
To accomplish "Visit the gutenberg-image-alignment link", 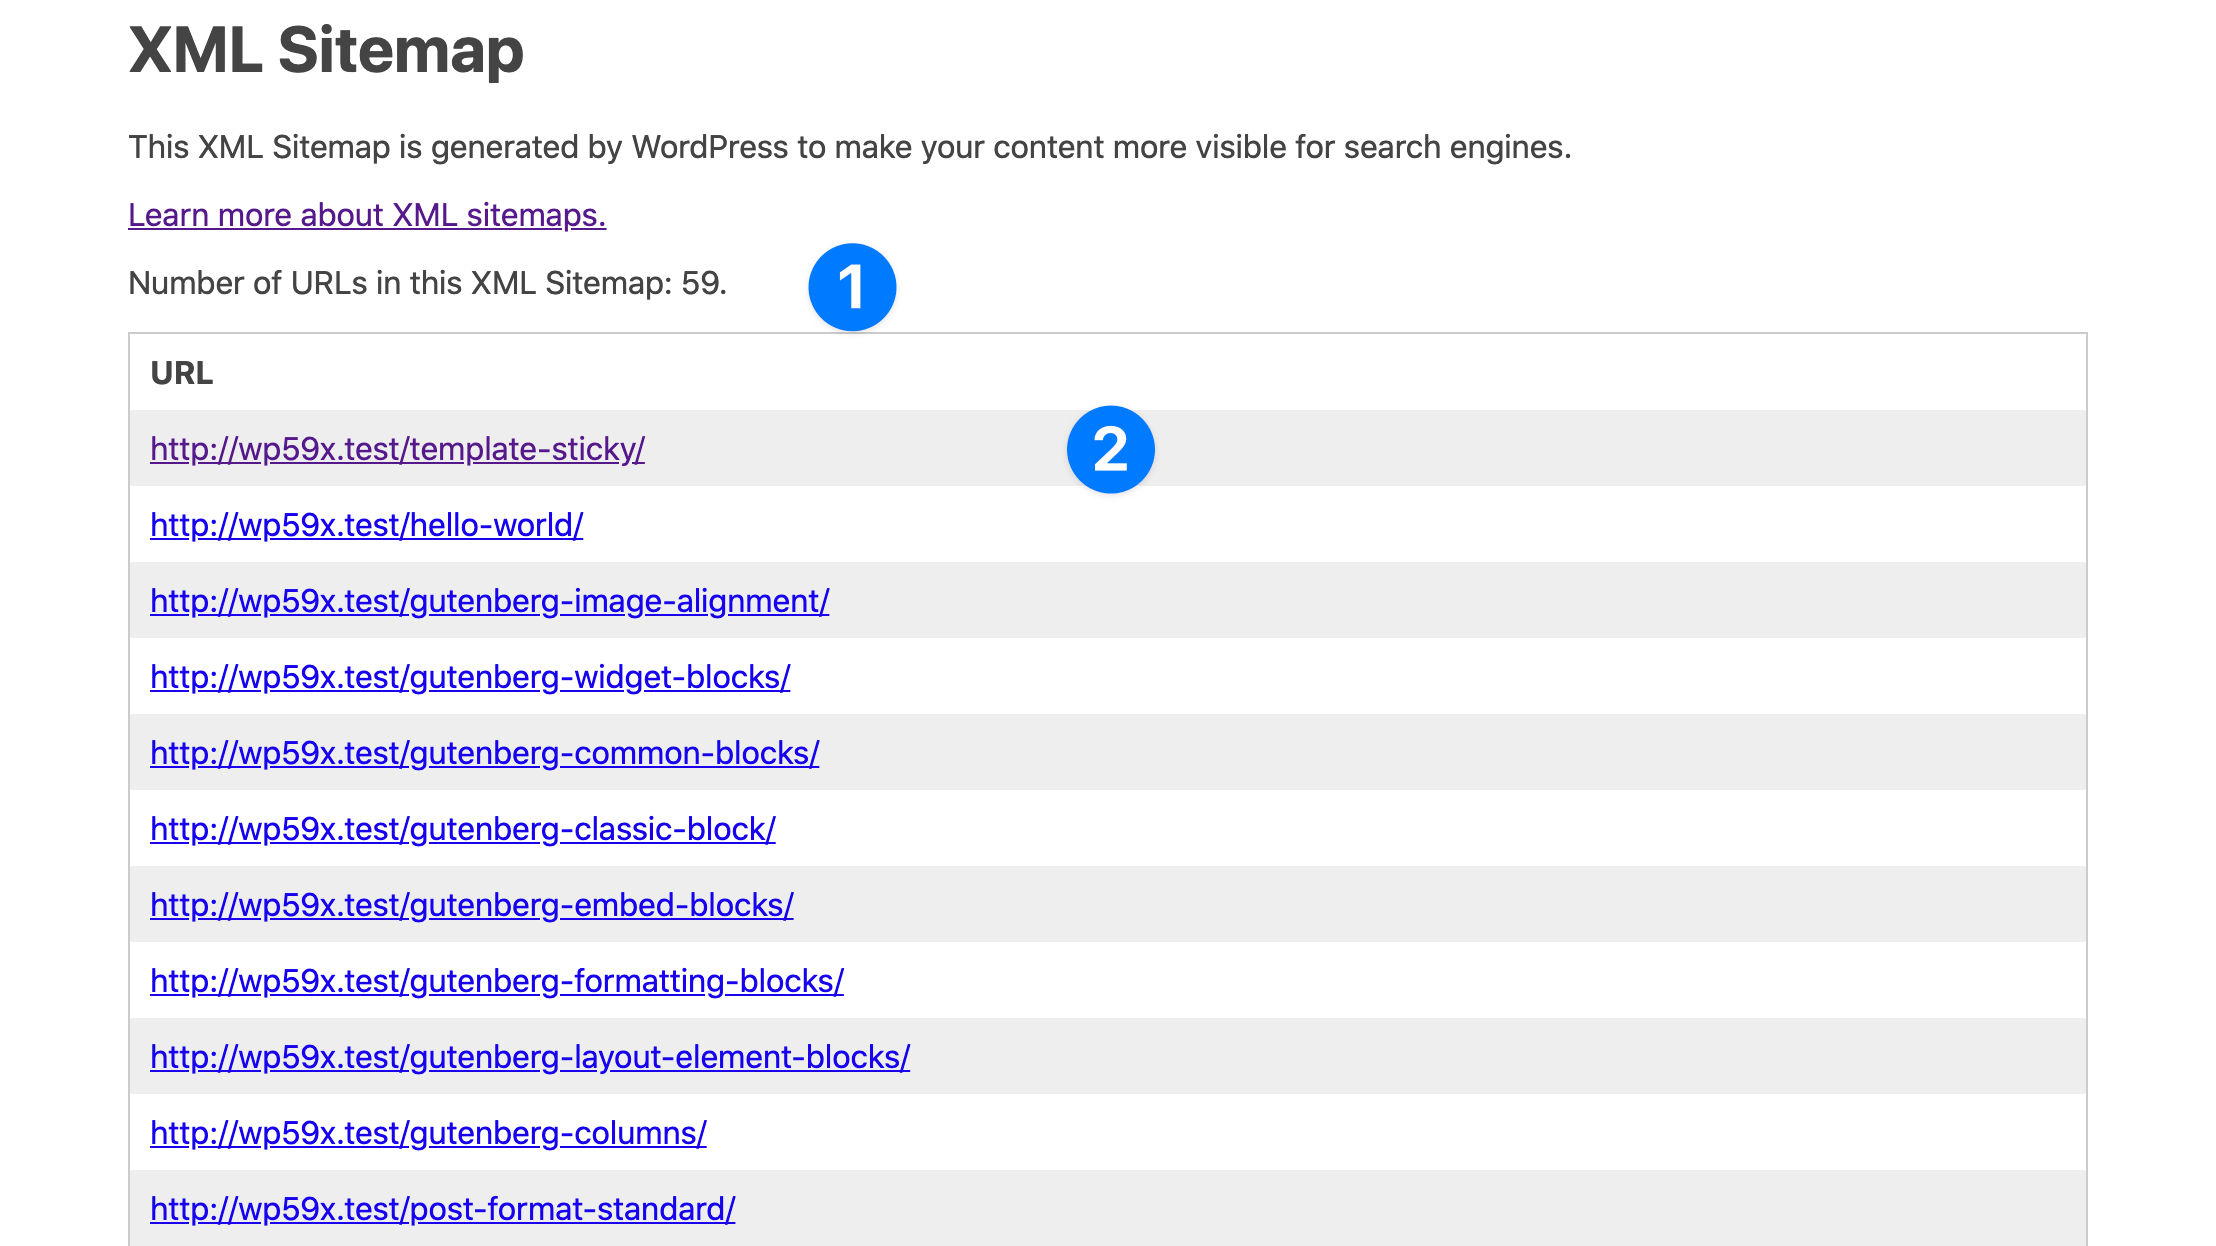I will click(489, 601).
